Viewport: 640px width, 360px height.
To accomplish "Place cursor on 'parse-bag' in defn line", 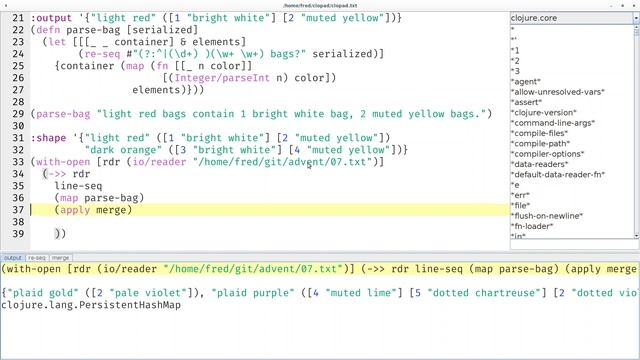I will pyautogui.click(x=93, y=30).
